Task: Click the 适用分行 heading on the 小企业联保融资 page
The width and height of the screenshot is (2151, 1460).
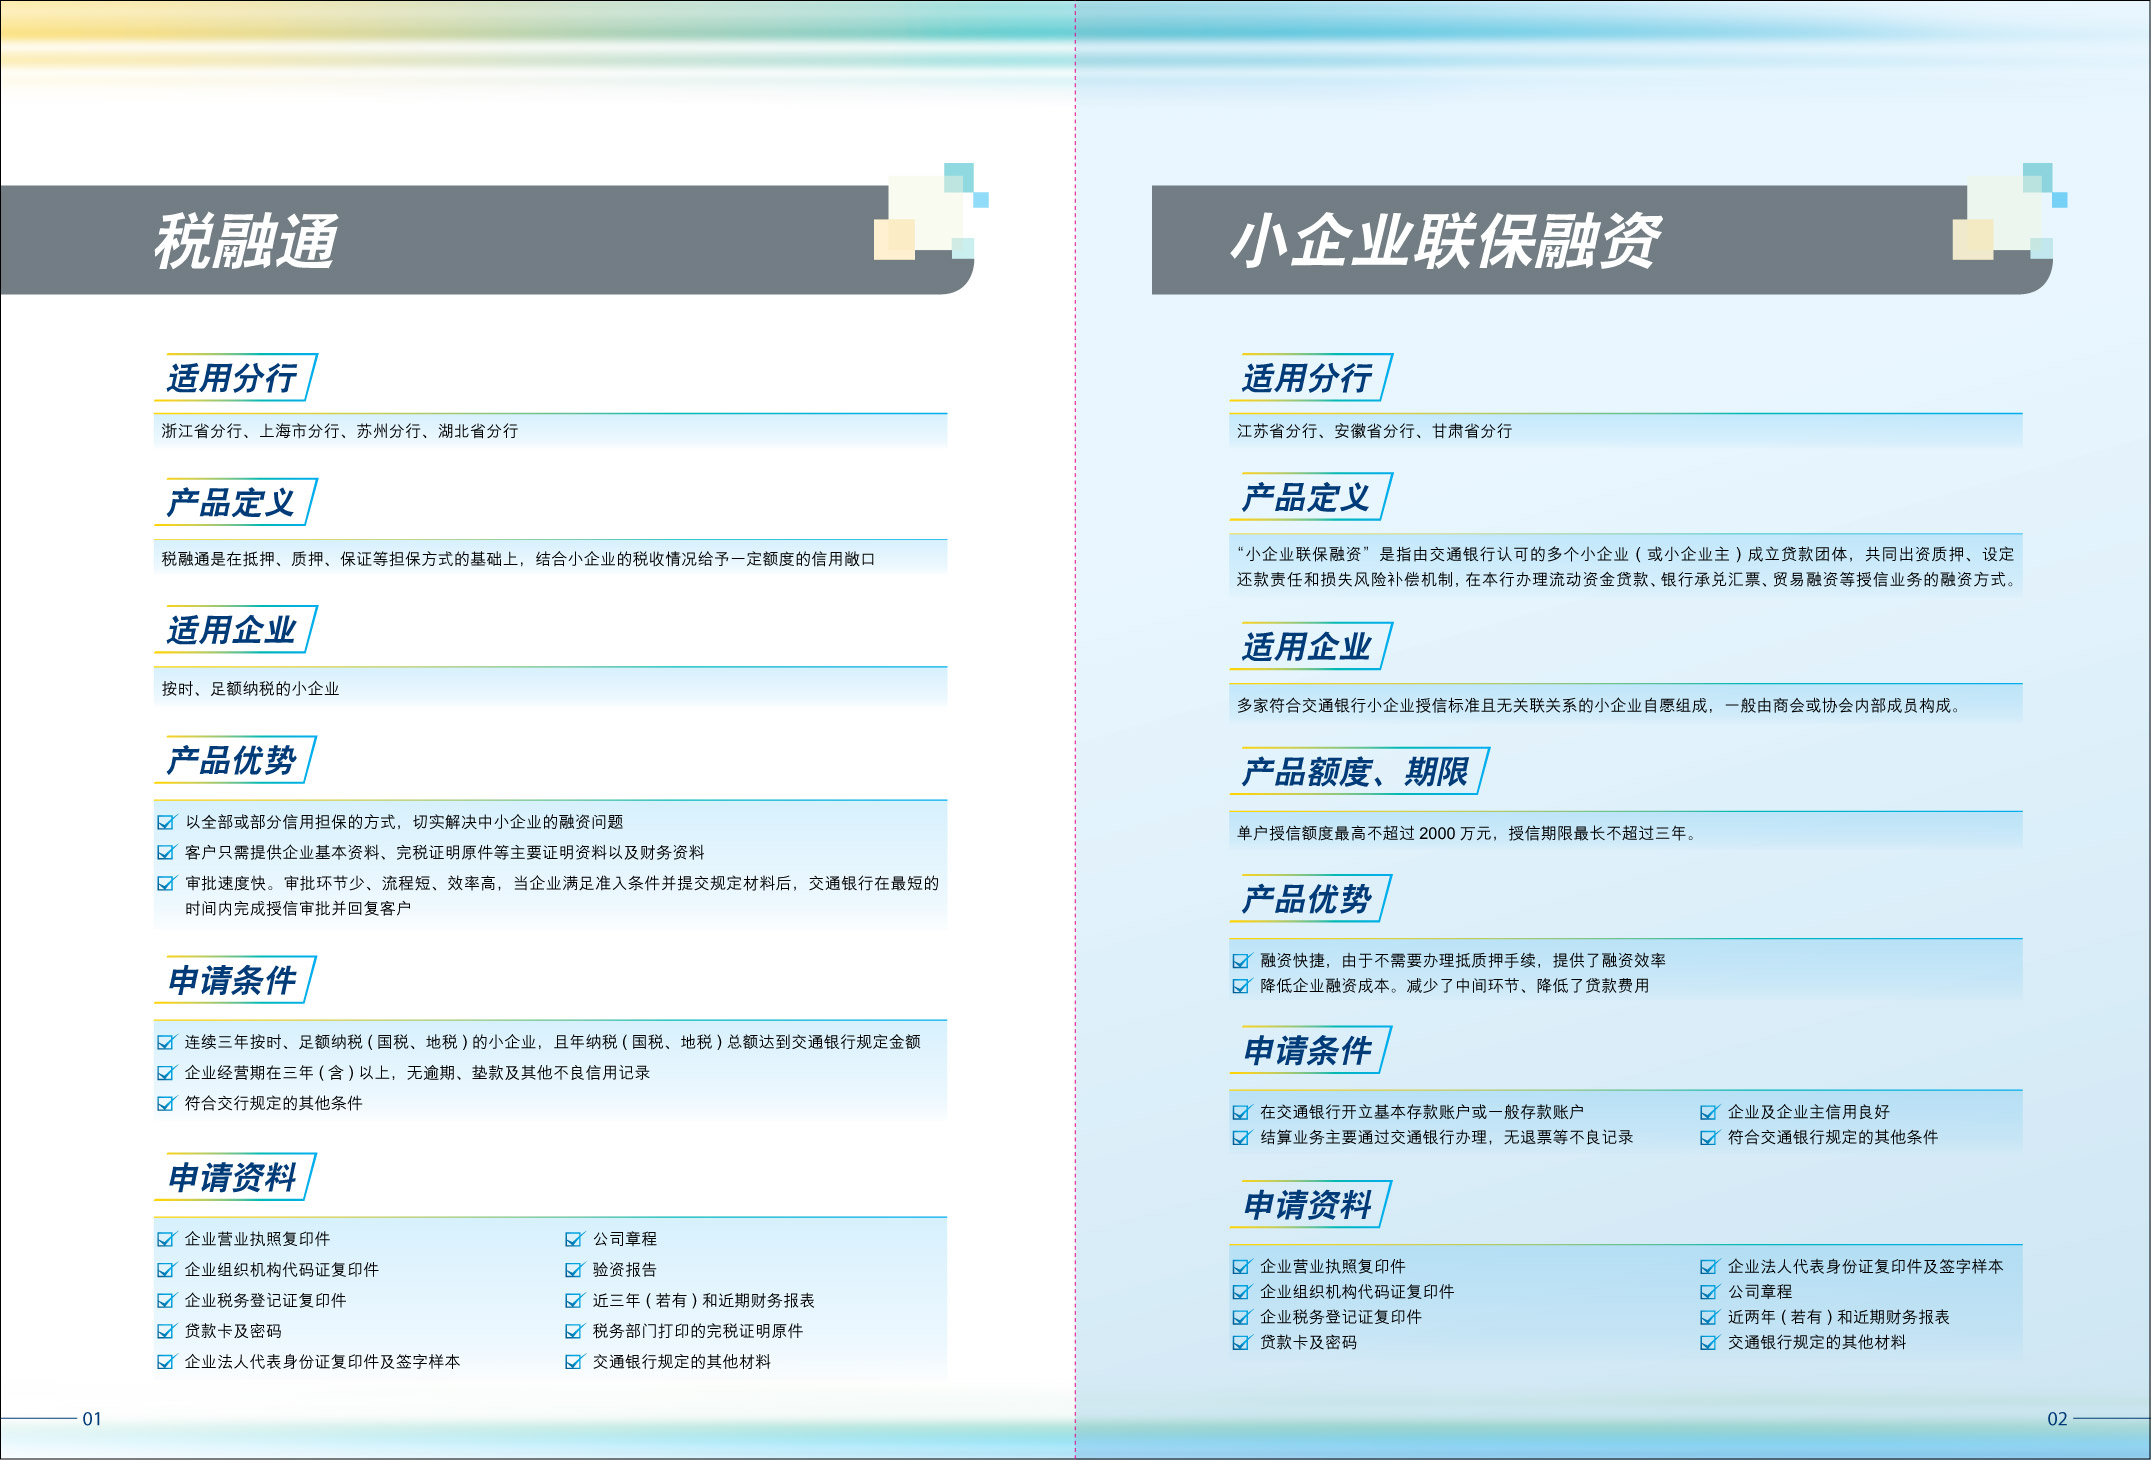Action: [1307, 378]
